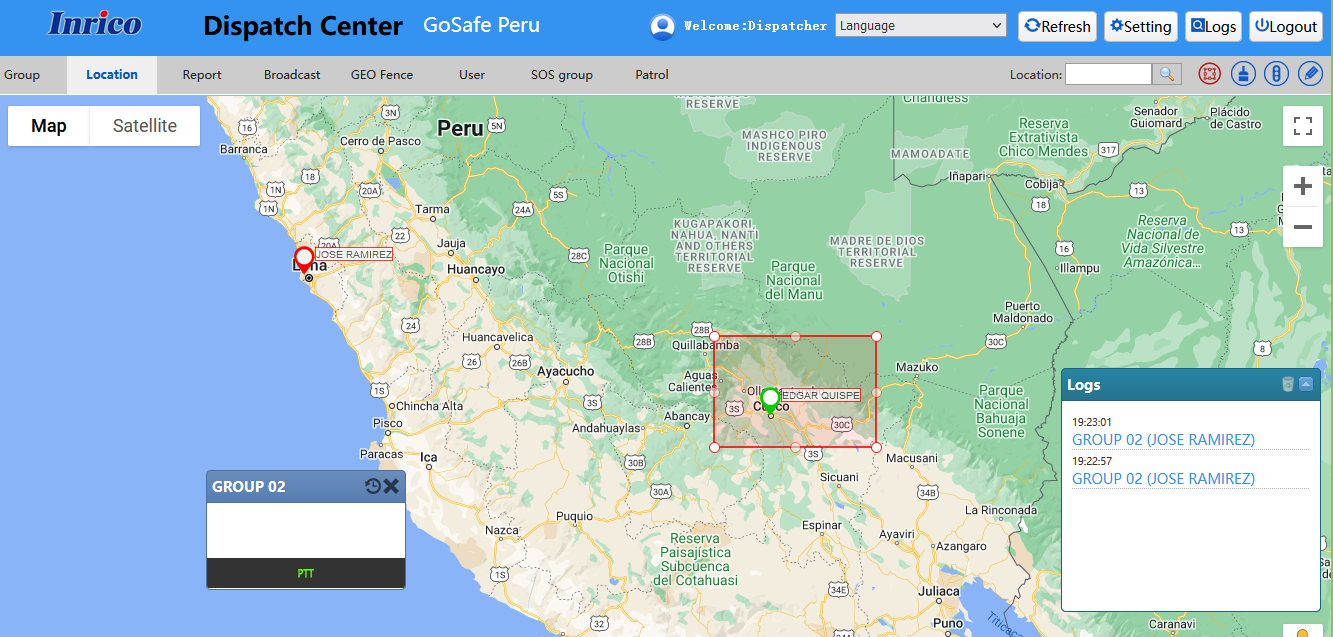This screenshot has width=1333, height=637.
Task: Switch to the Group tab
Action: click(x=22, y=75)
